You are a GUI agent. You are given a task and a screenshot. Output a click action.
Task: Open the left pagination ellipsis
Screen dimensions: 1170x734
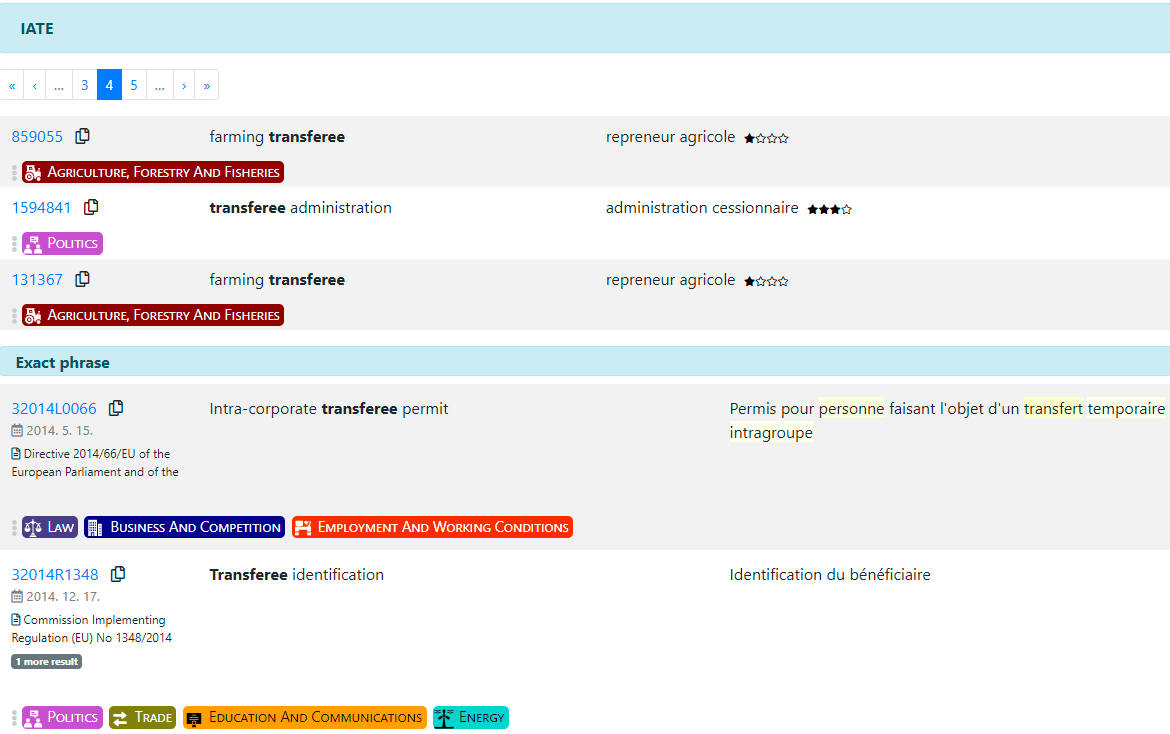point(59,85)
